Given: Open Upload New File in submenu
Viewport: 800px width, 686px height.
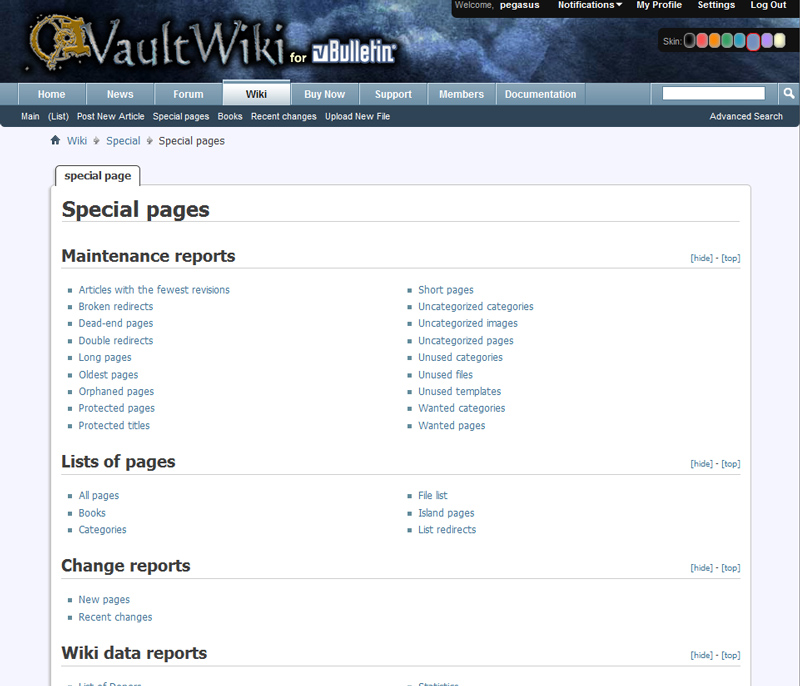Looking at the screenshot, I should (357, 117).
